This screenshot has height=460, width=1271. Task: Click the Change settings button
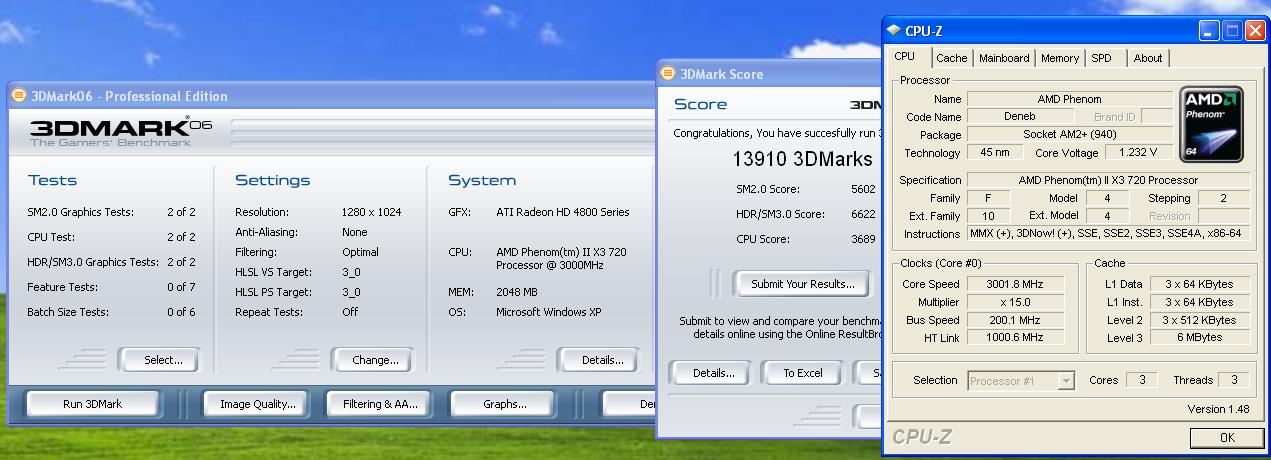(375, 360)
